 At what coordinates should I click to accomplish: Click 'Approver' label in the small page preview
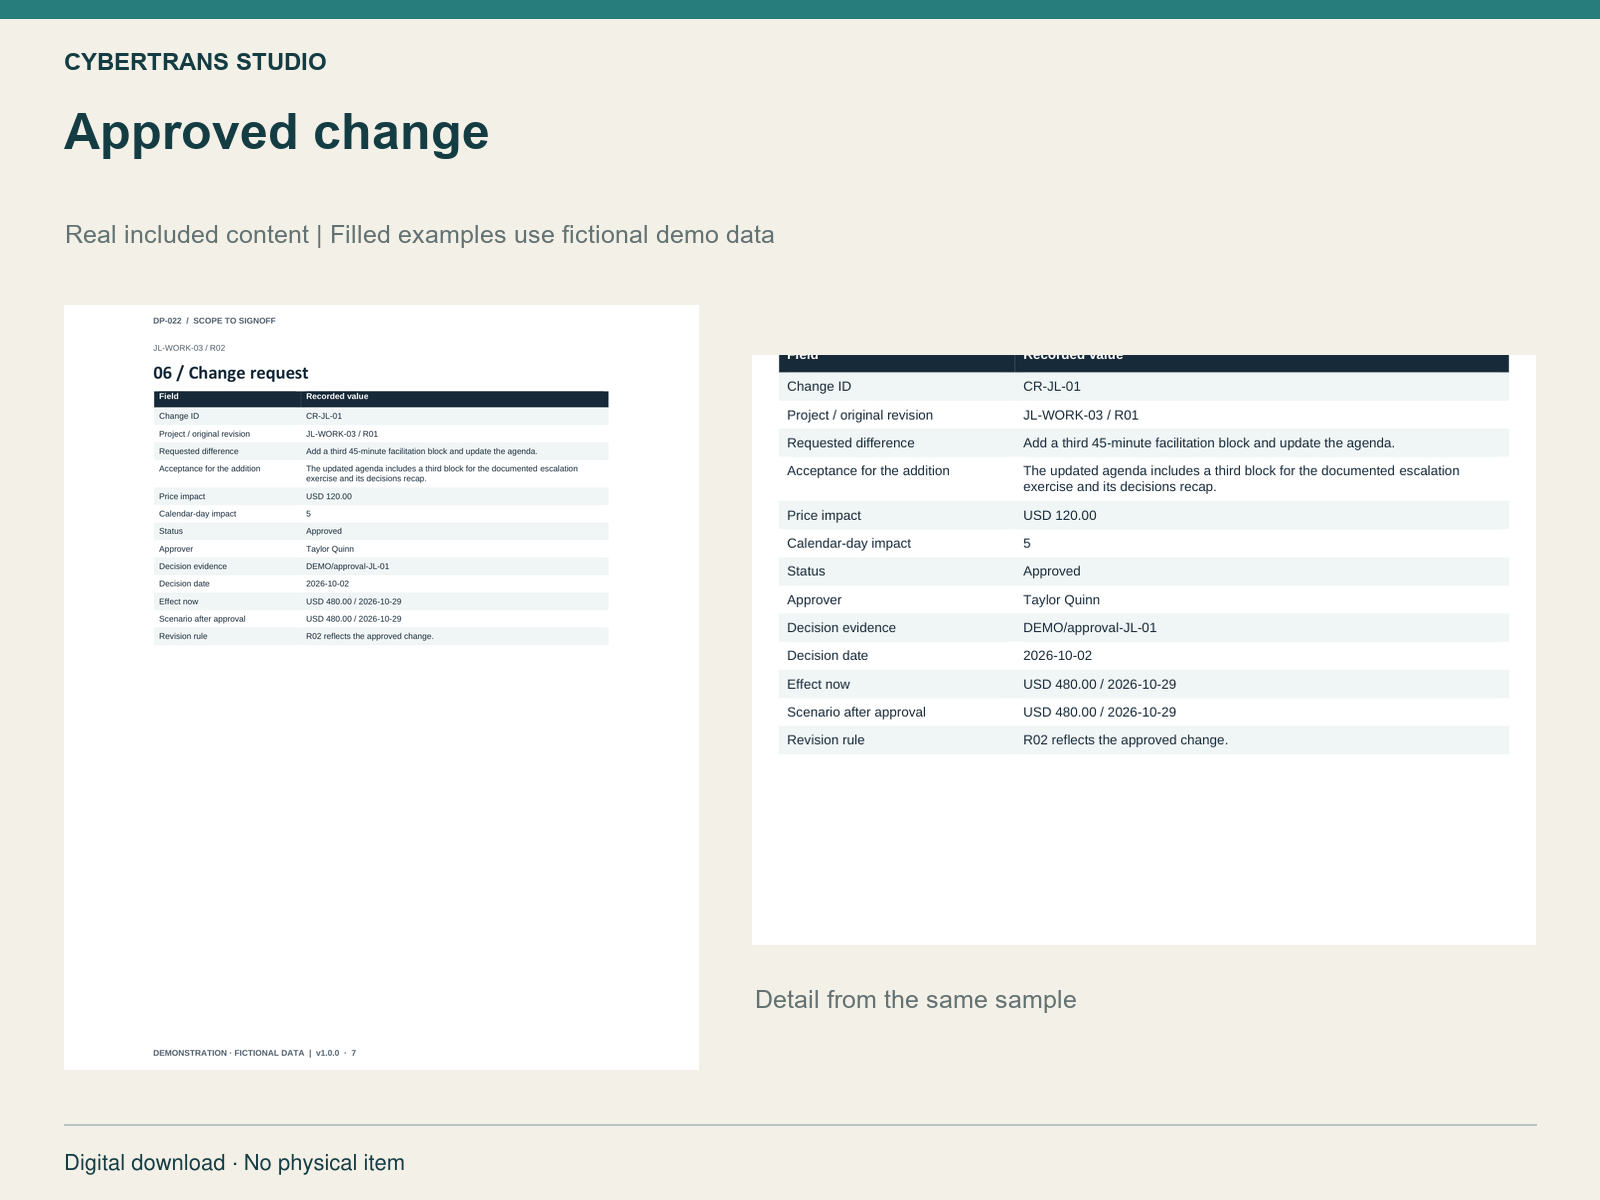(176, 549)
